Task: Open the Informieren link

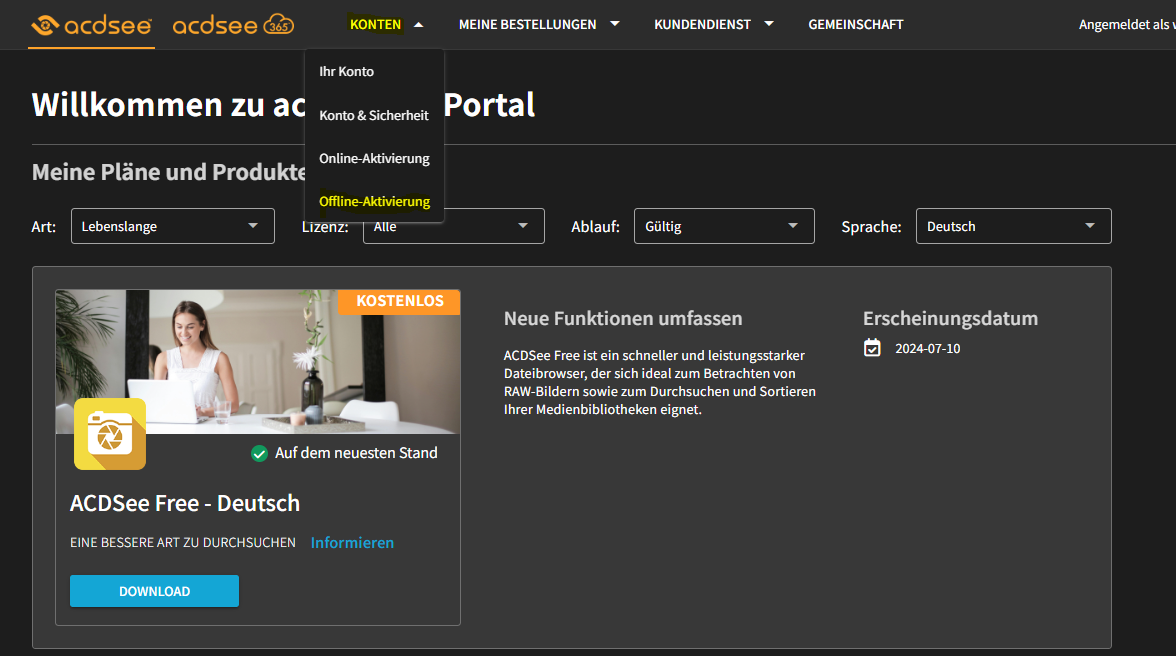Action: [352, 543]
